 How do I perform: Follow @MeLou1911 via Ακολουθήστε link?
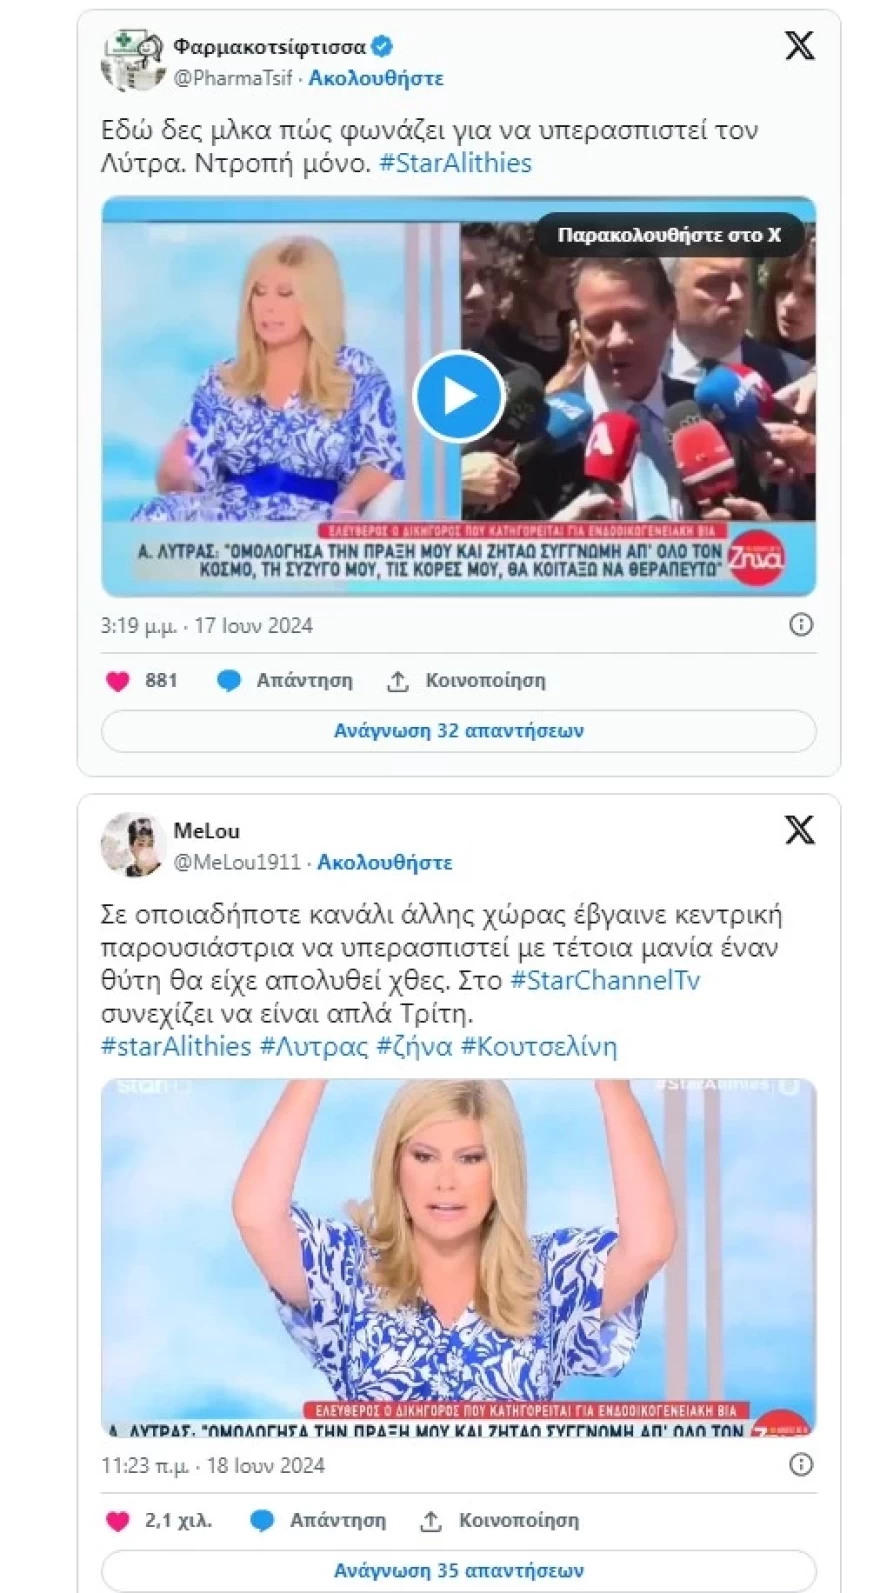click(x=385, y=862)
